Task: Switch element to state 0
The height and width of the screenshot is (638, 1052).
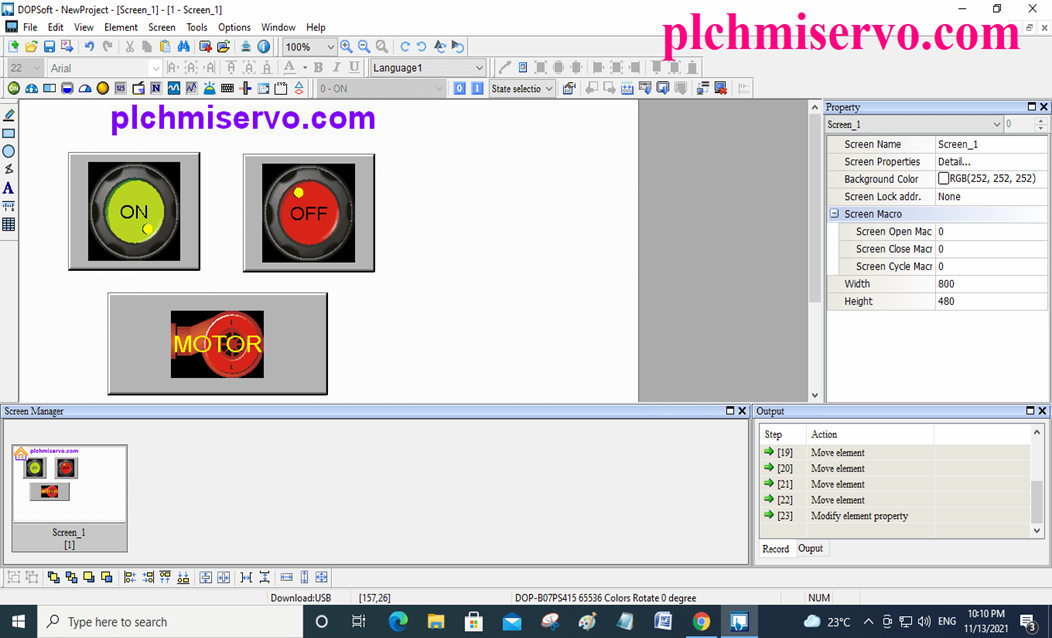Action: tap(459, 88)
